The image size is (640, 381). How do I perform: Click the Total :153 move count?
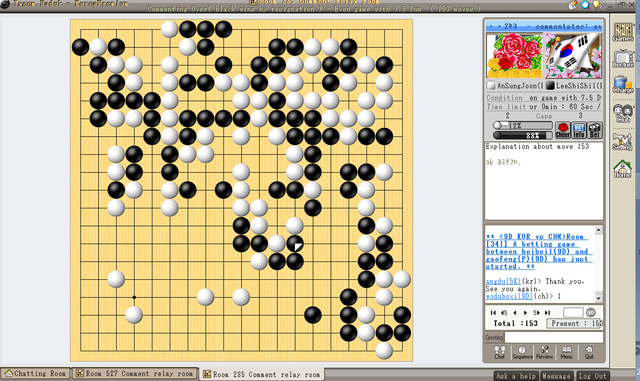point(516,323)
